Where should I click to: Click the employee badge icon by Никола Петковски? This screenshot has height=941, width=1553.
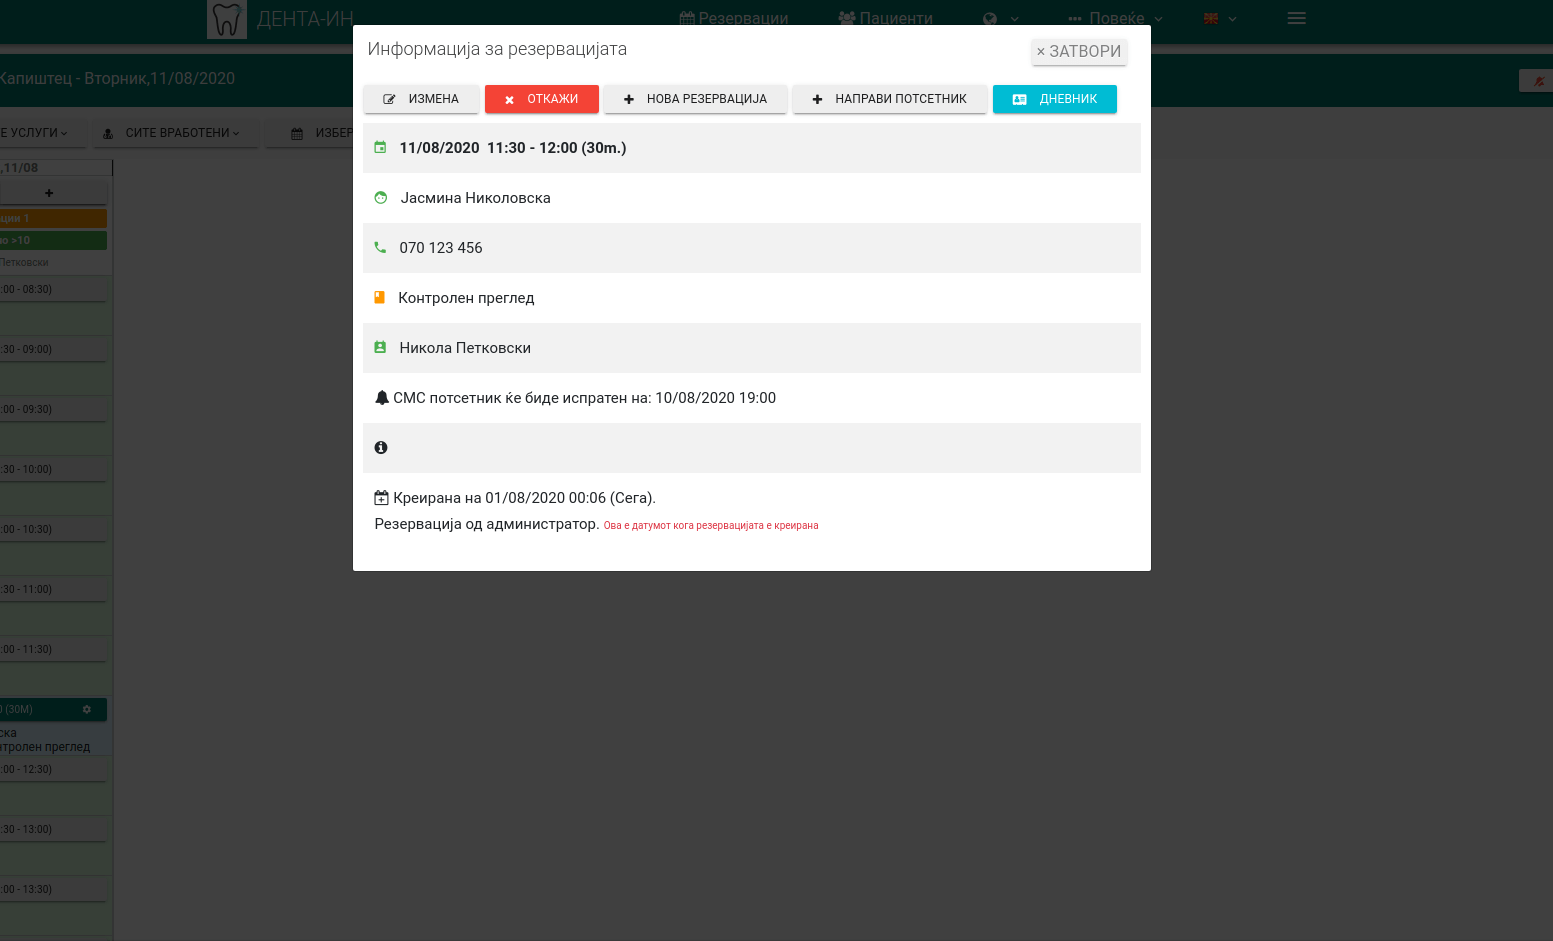point(380,348)
